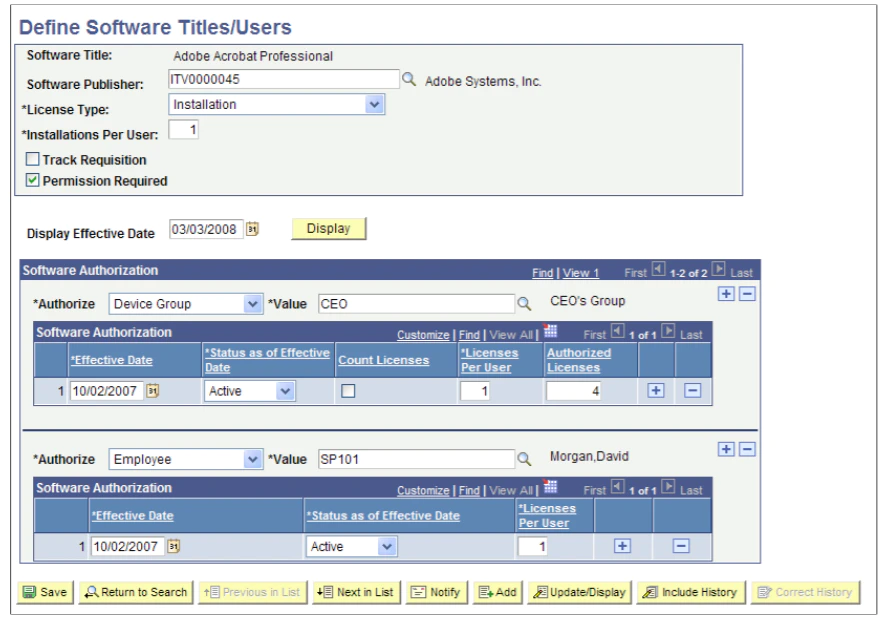
Task: Uncheck the Permission Required checkbox
Action: 33,180
